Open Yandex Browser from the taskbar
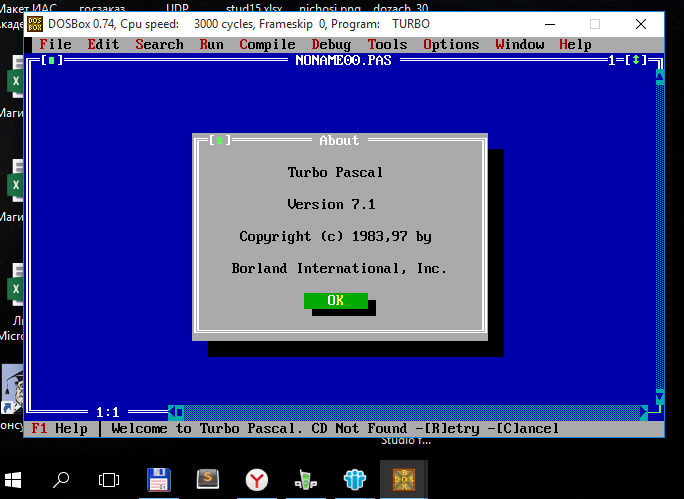684x499 pixels. tap(256, 480)
